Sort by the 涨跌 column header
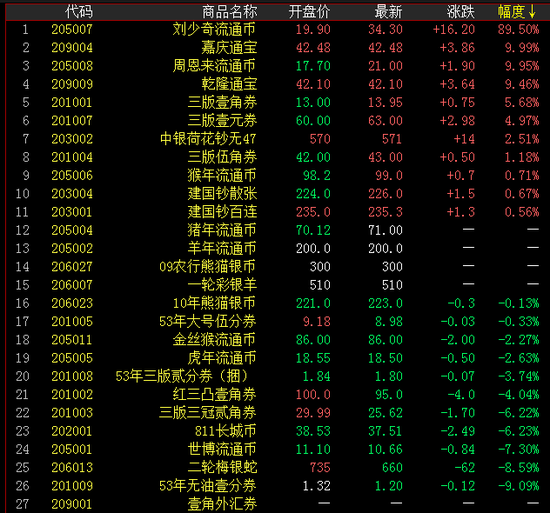 [x=461, y=12]
